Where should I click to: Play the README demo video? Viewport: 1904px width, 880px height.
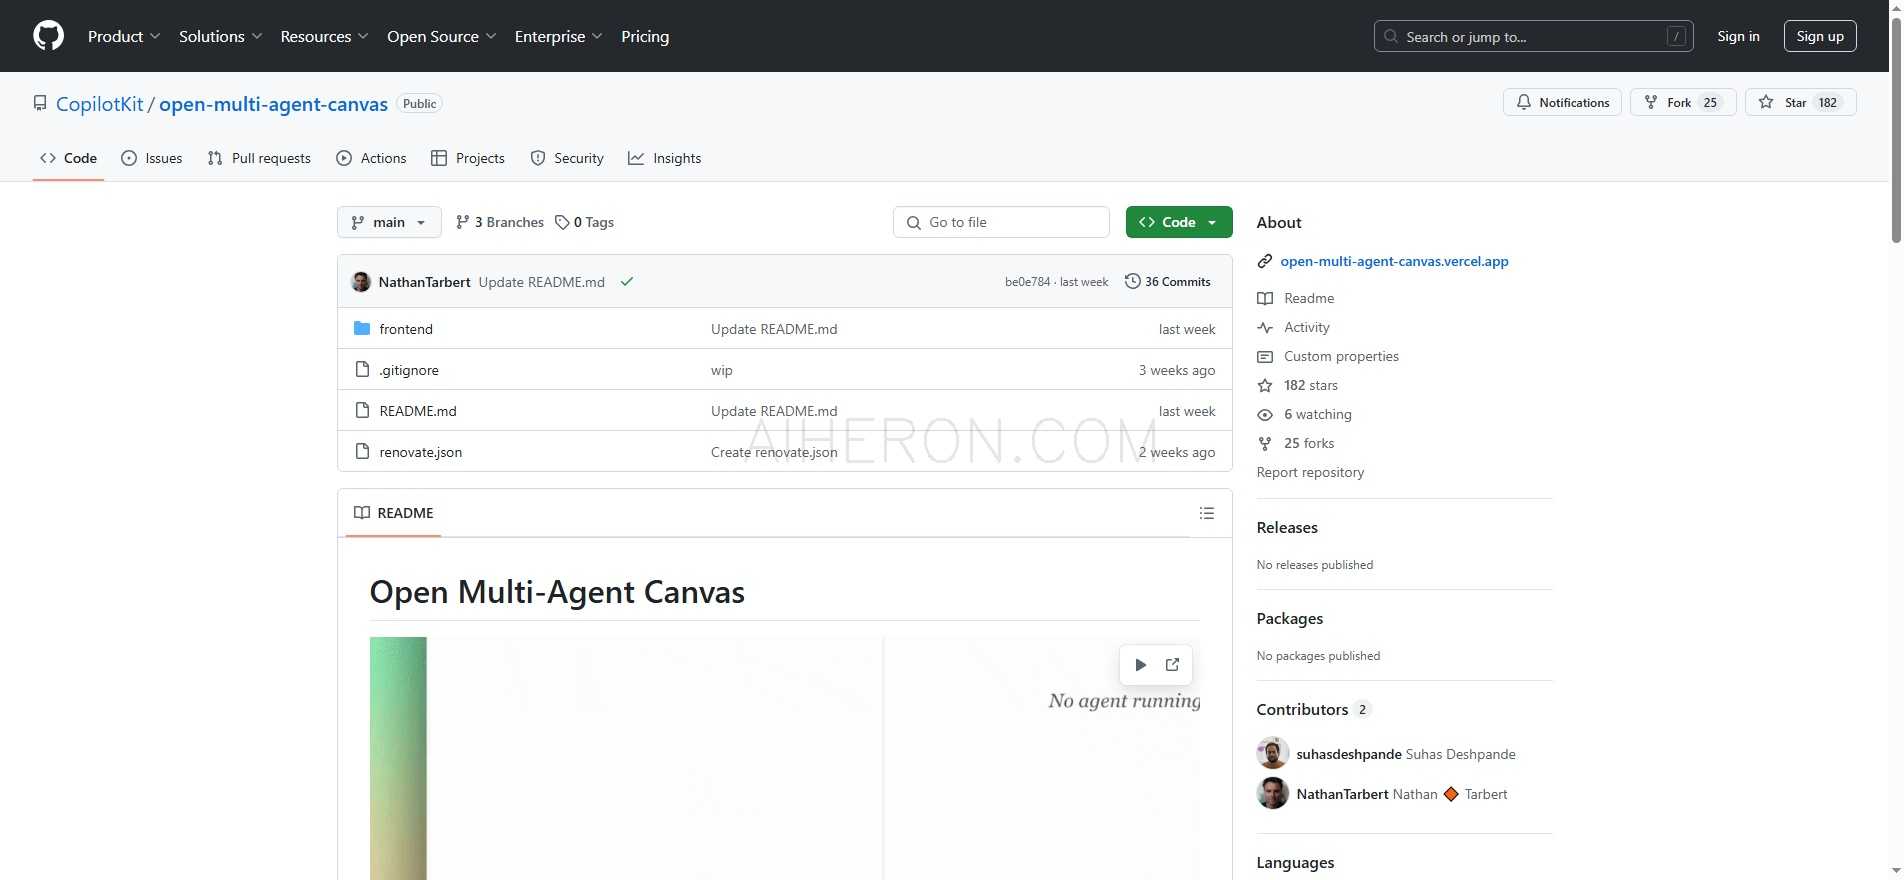[x=1140, y=665]
